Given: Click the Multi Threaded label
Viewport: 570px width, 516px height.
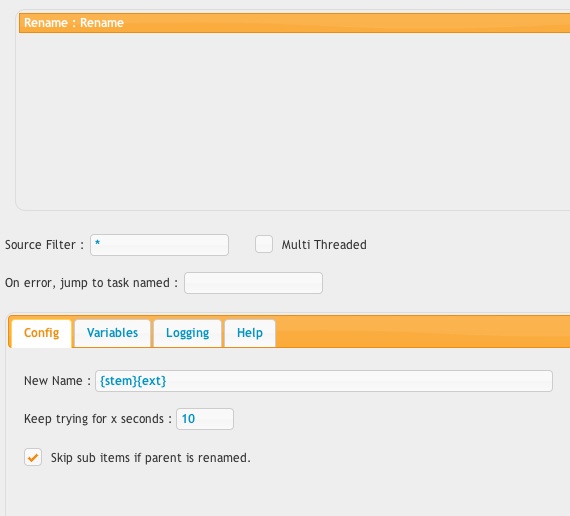Looking at the screenshot, I should (x=324, y=245).
